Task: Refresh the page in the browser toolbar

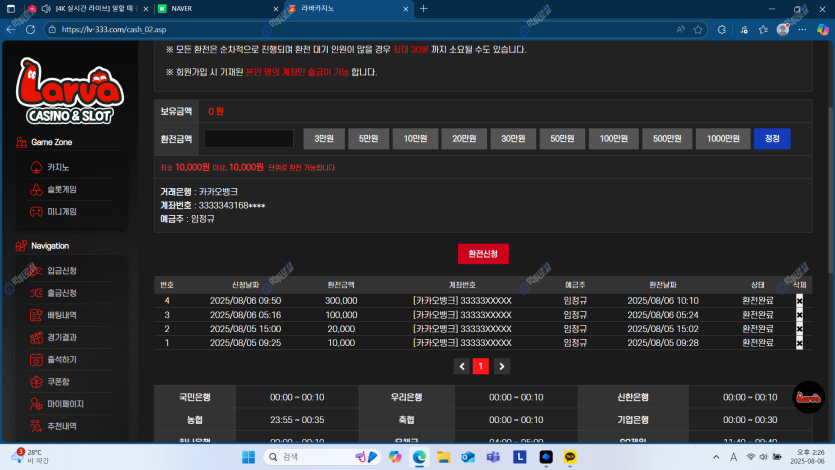Action: [30, 30]
